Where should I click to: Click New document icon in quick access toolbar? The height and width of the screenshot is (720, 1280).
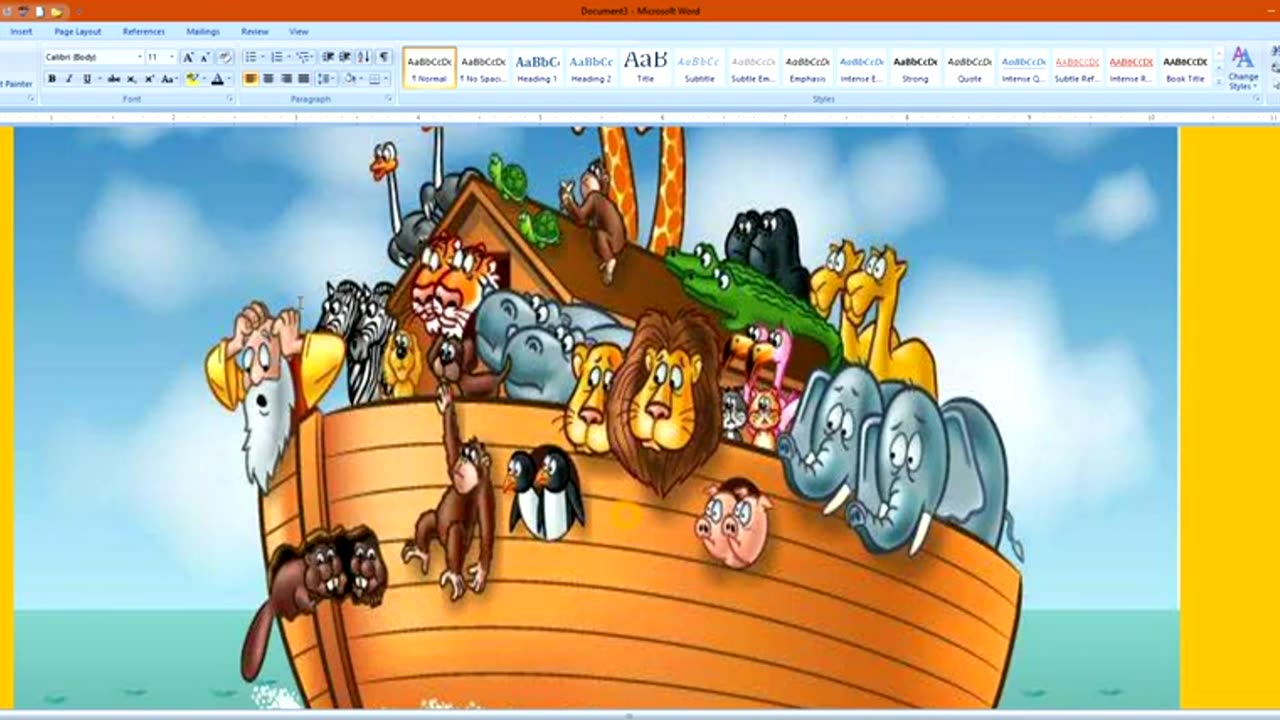40,12
